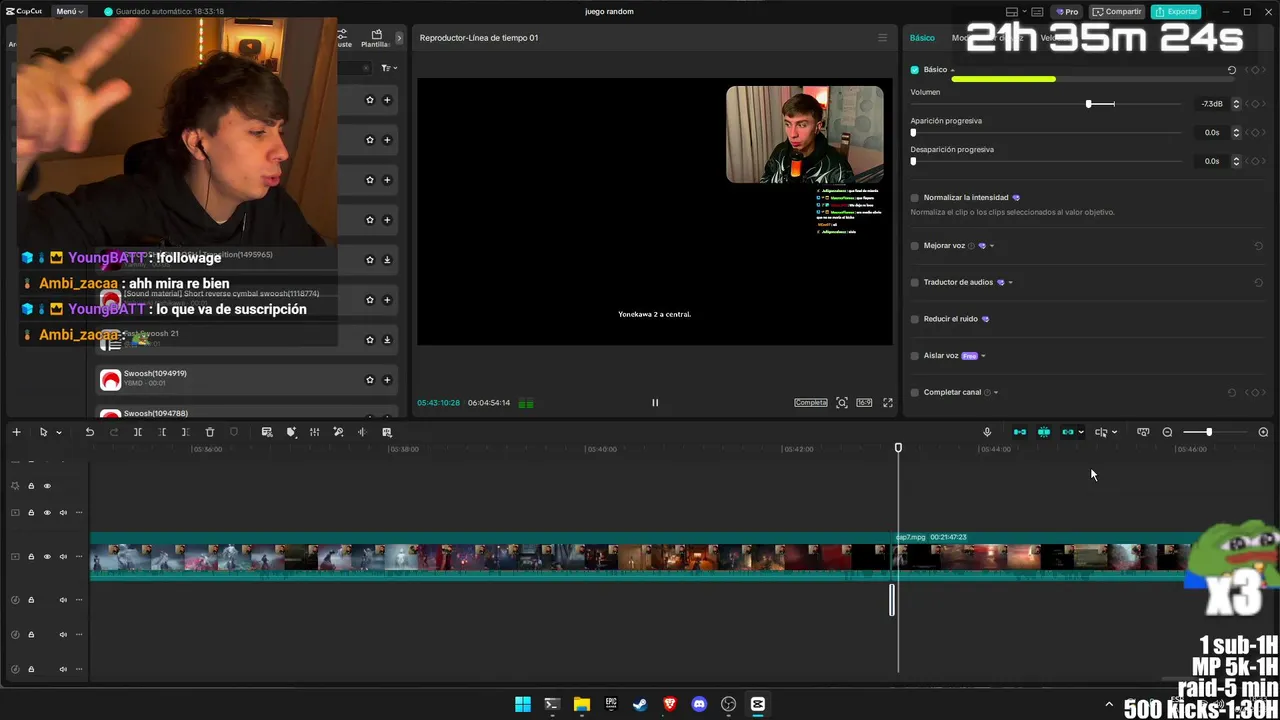Screen dimensions: 1280x720
Task: Download the Fast Swoosh 21 sound
Action: point(387,340)
